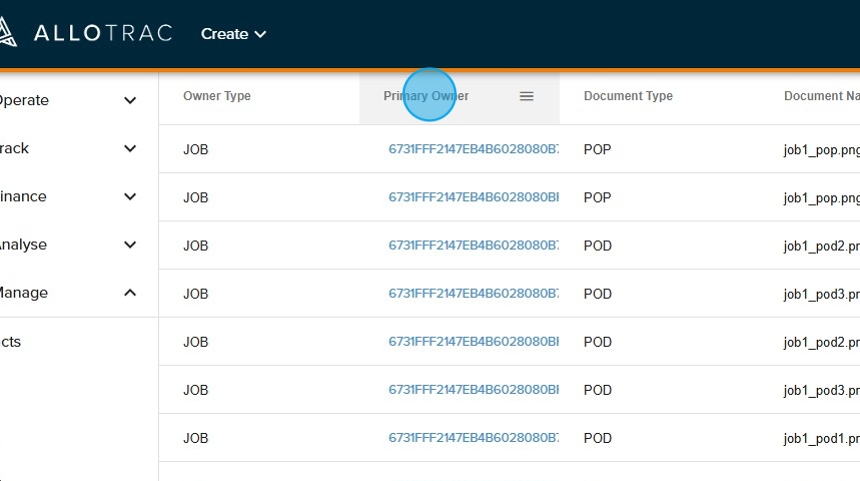Open the Primary Owner link in second row
860x481 pixels.
(x=473, y=197)
